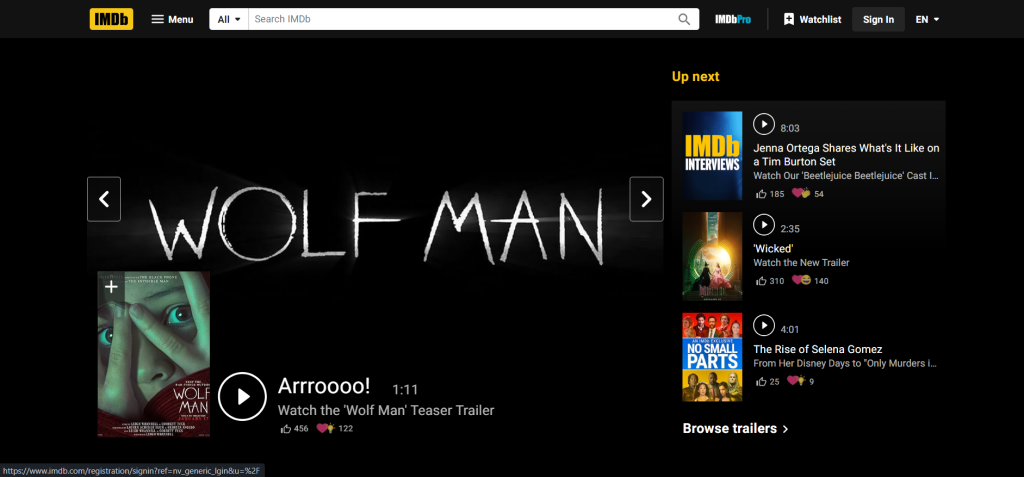Focus the Search IMDb field
This screenshot has height=477, width=1024.
pos(461,19)
